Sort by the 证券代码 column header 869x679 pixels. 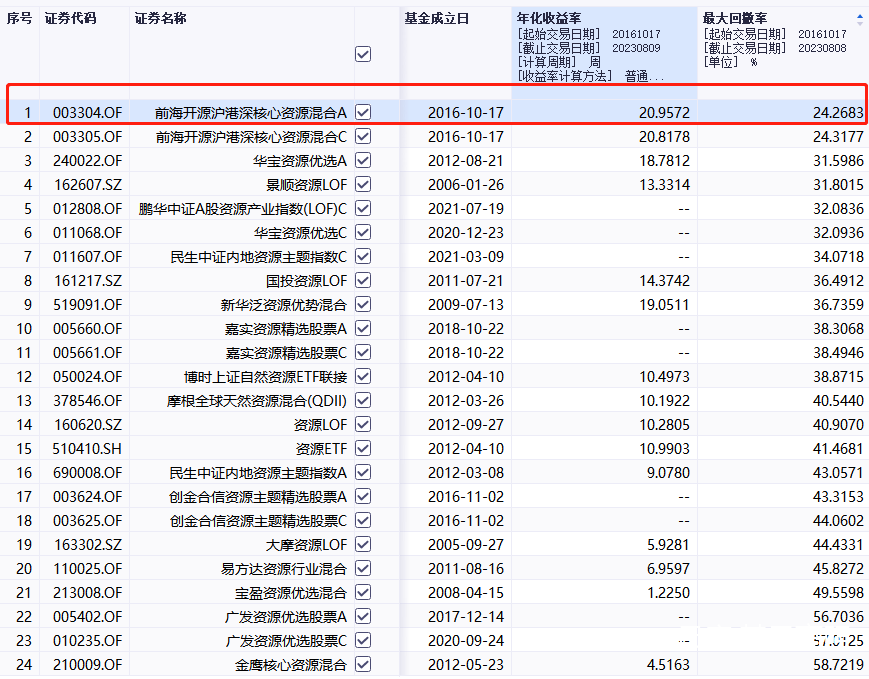pos(70,19)
